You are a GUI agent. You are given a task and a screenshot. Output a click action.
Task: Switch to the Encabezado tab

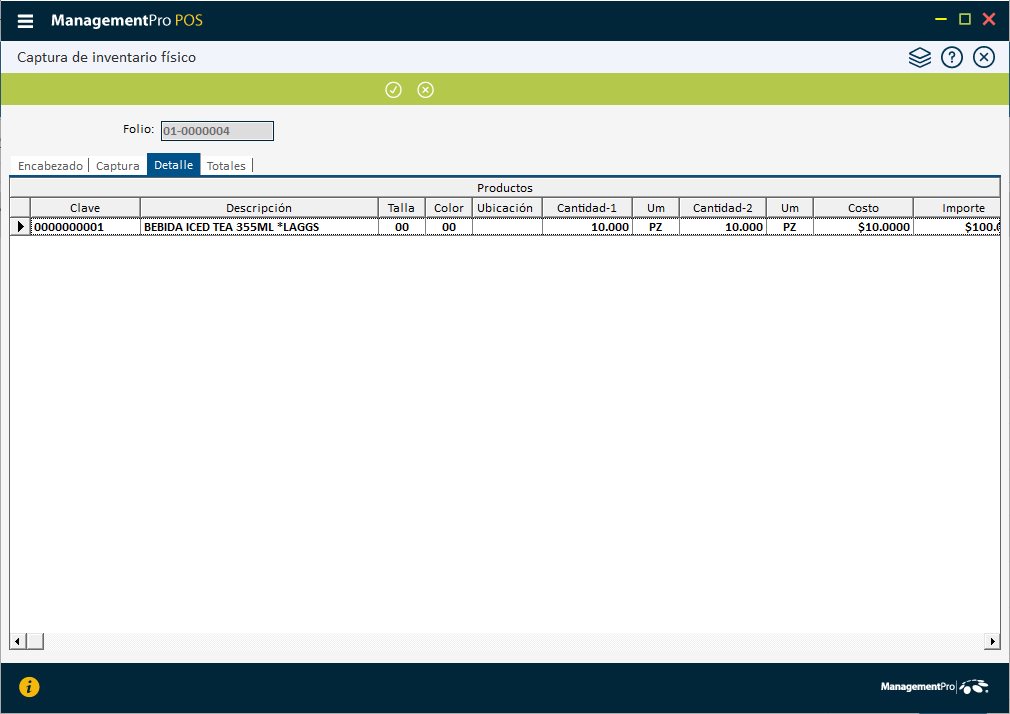point(50,166)
